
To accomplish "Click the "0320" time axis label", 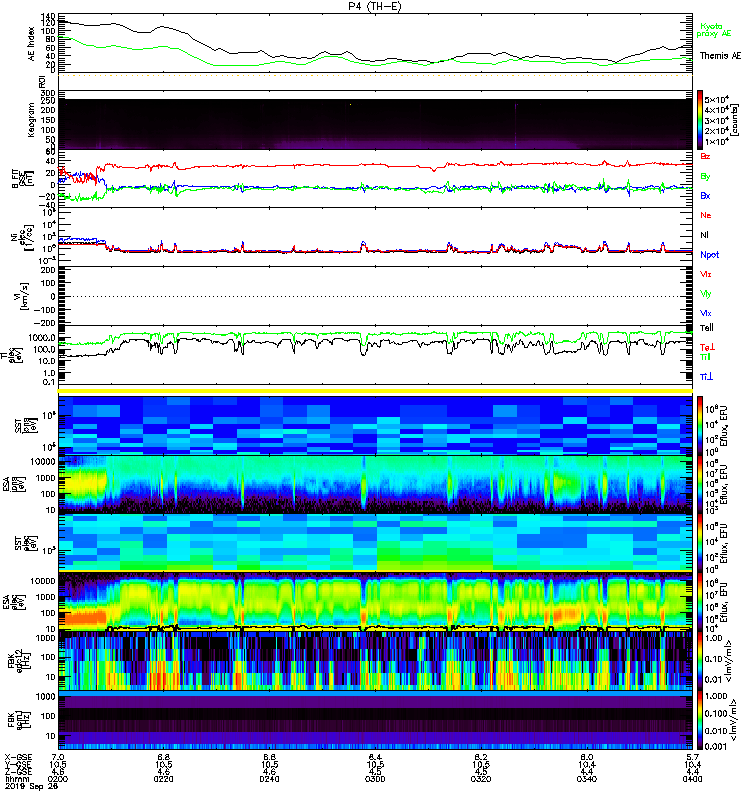I will [481, 779].
